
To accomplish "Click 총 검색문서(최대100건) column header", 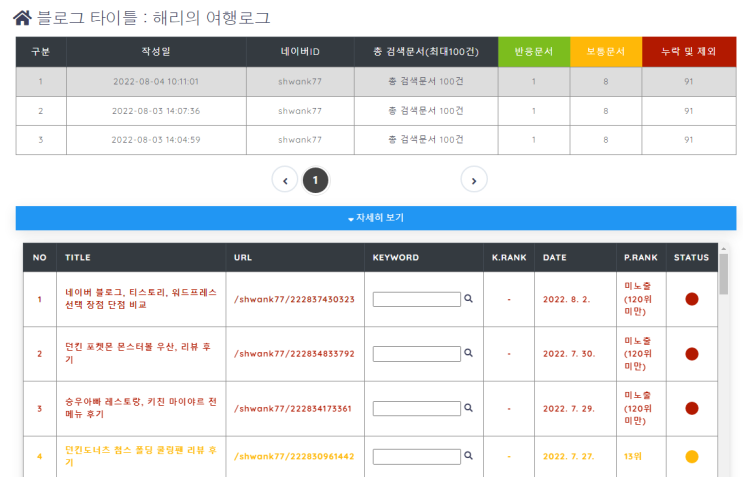I will (x=426, y=52).
